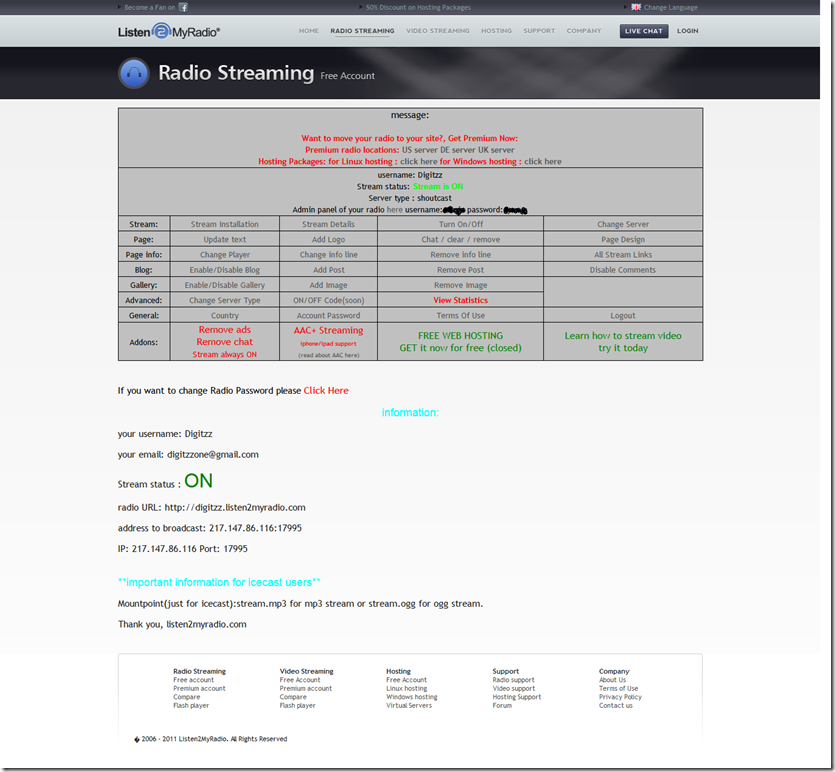Viewport: 835px width, 772px height.
Task: Click AAC+ Streaming addon link
Action: 329,331
